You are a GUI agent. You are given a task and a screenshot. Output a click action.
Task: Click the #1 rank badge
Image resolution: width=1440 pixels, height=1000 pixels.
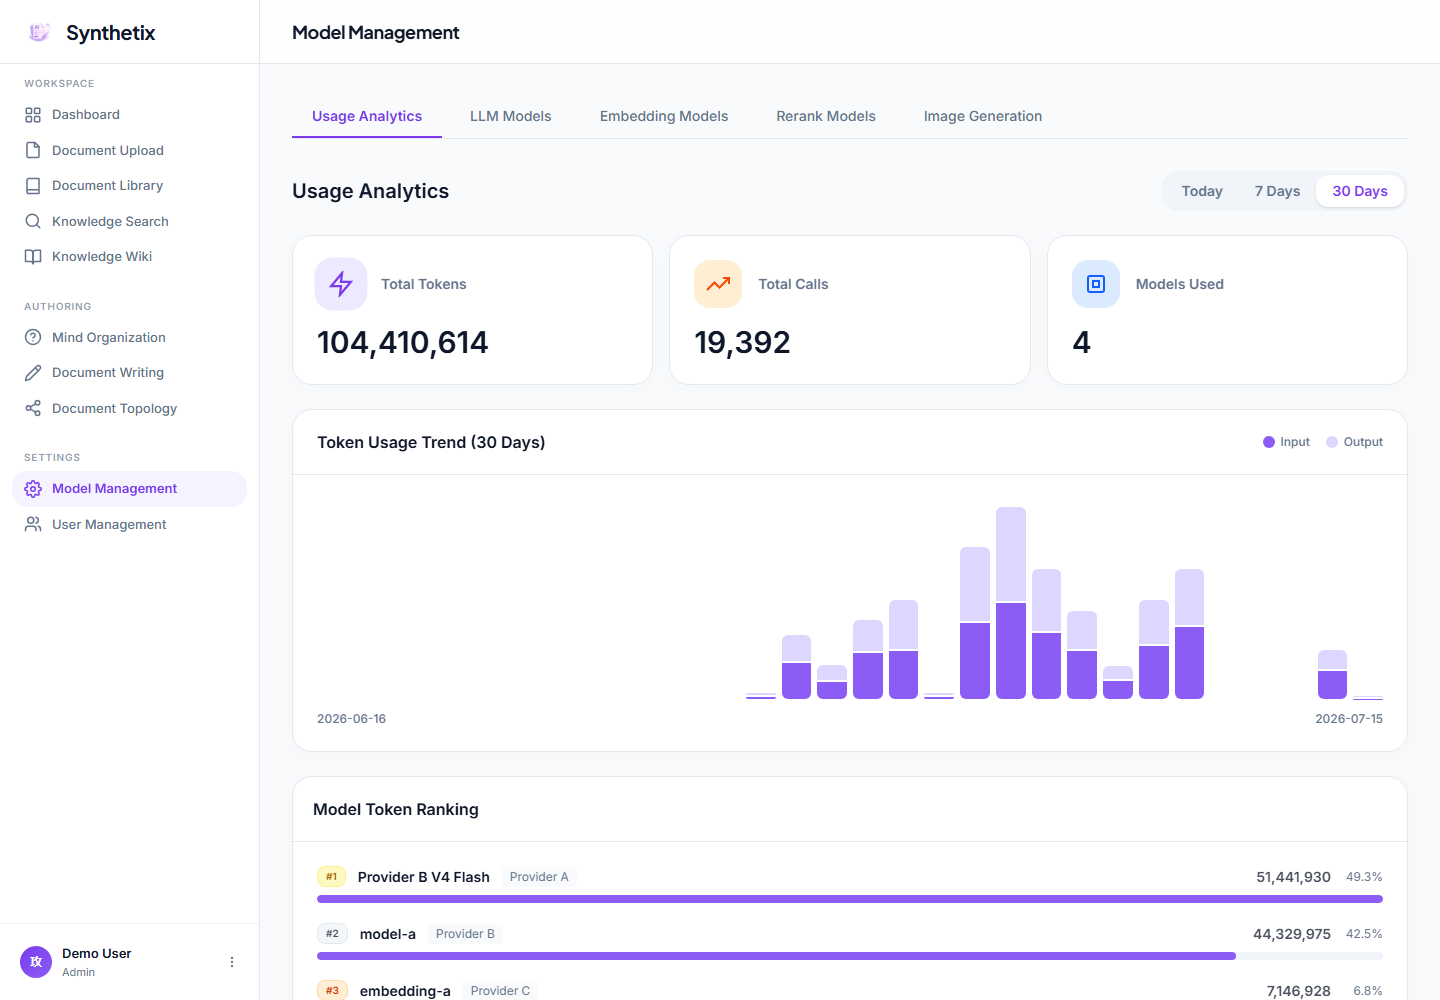[x=331, y=877]
